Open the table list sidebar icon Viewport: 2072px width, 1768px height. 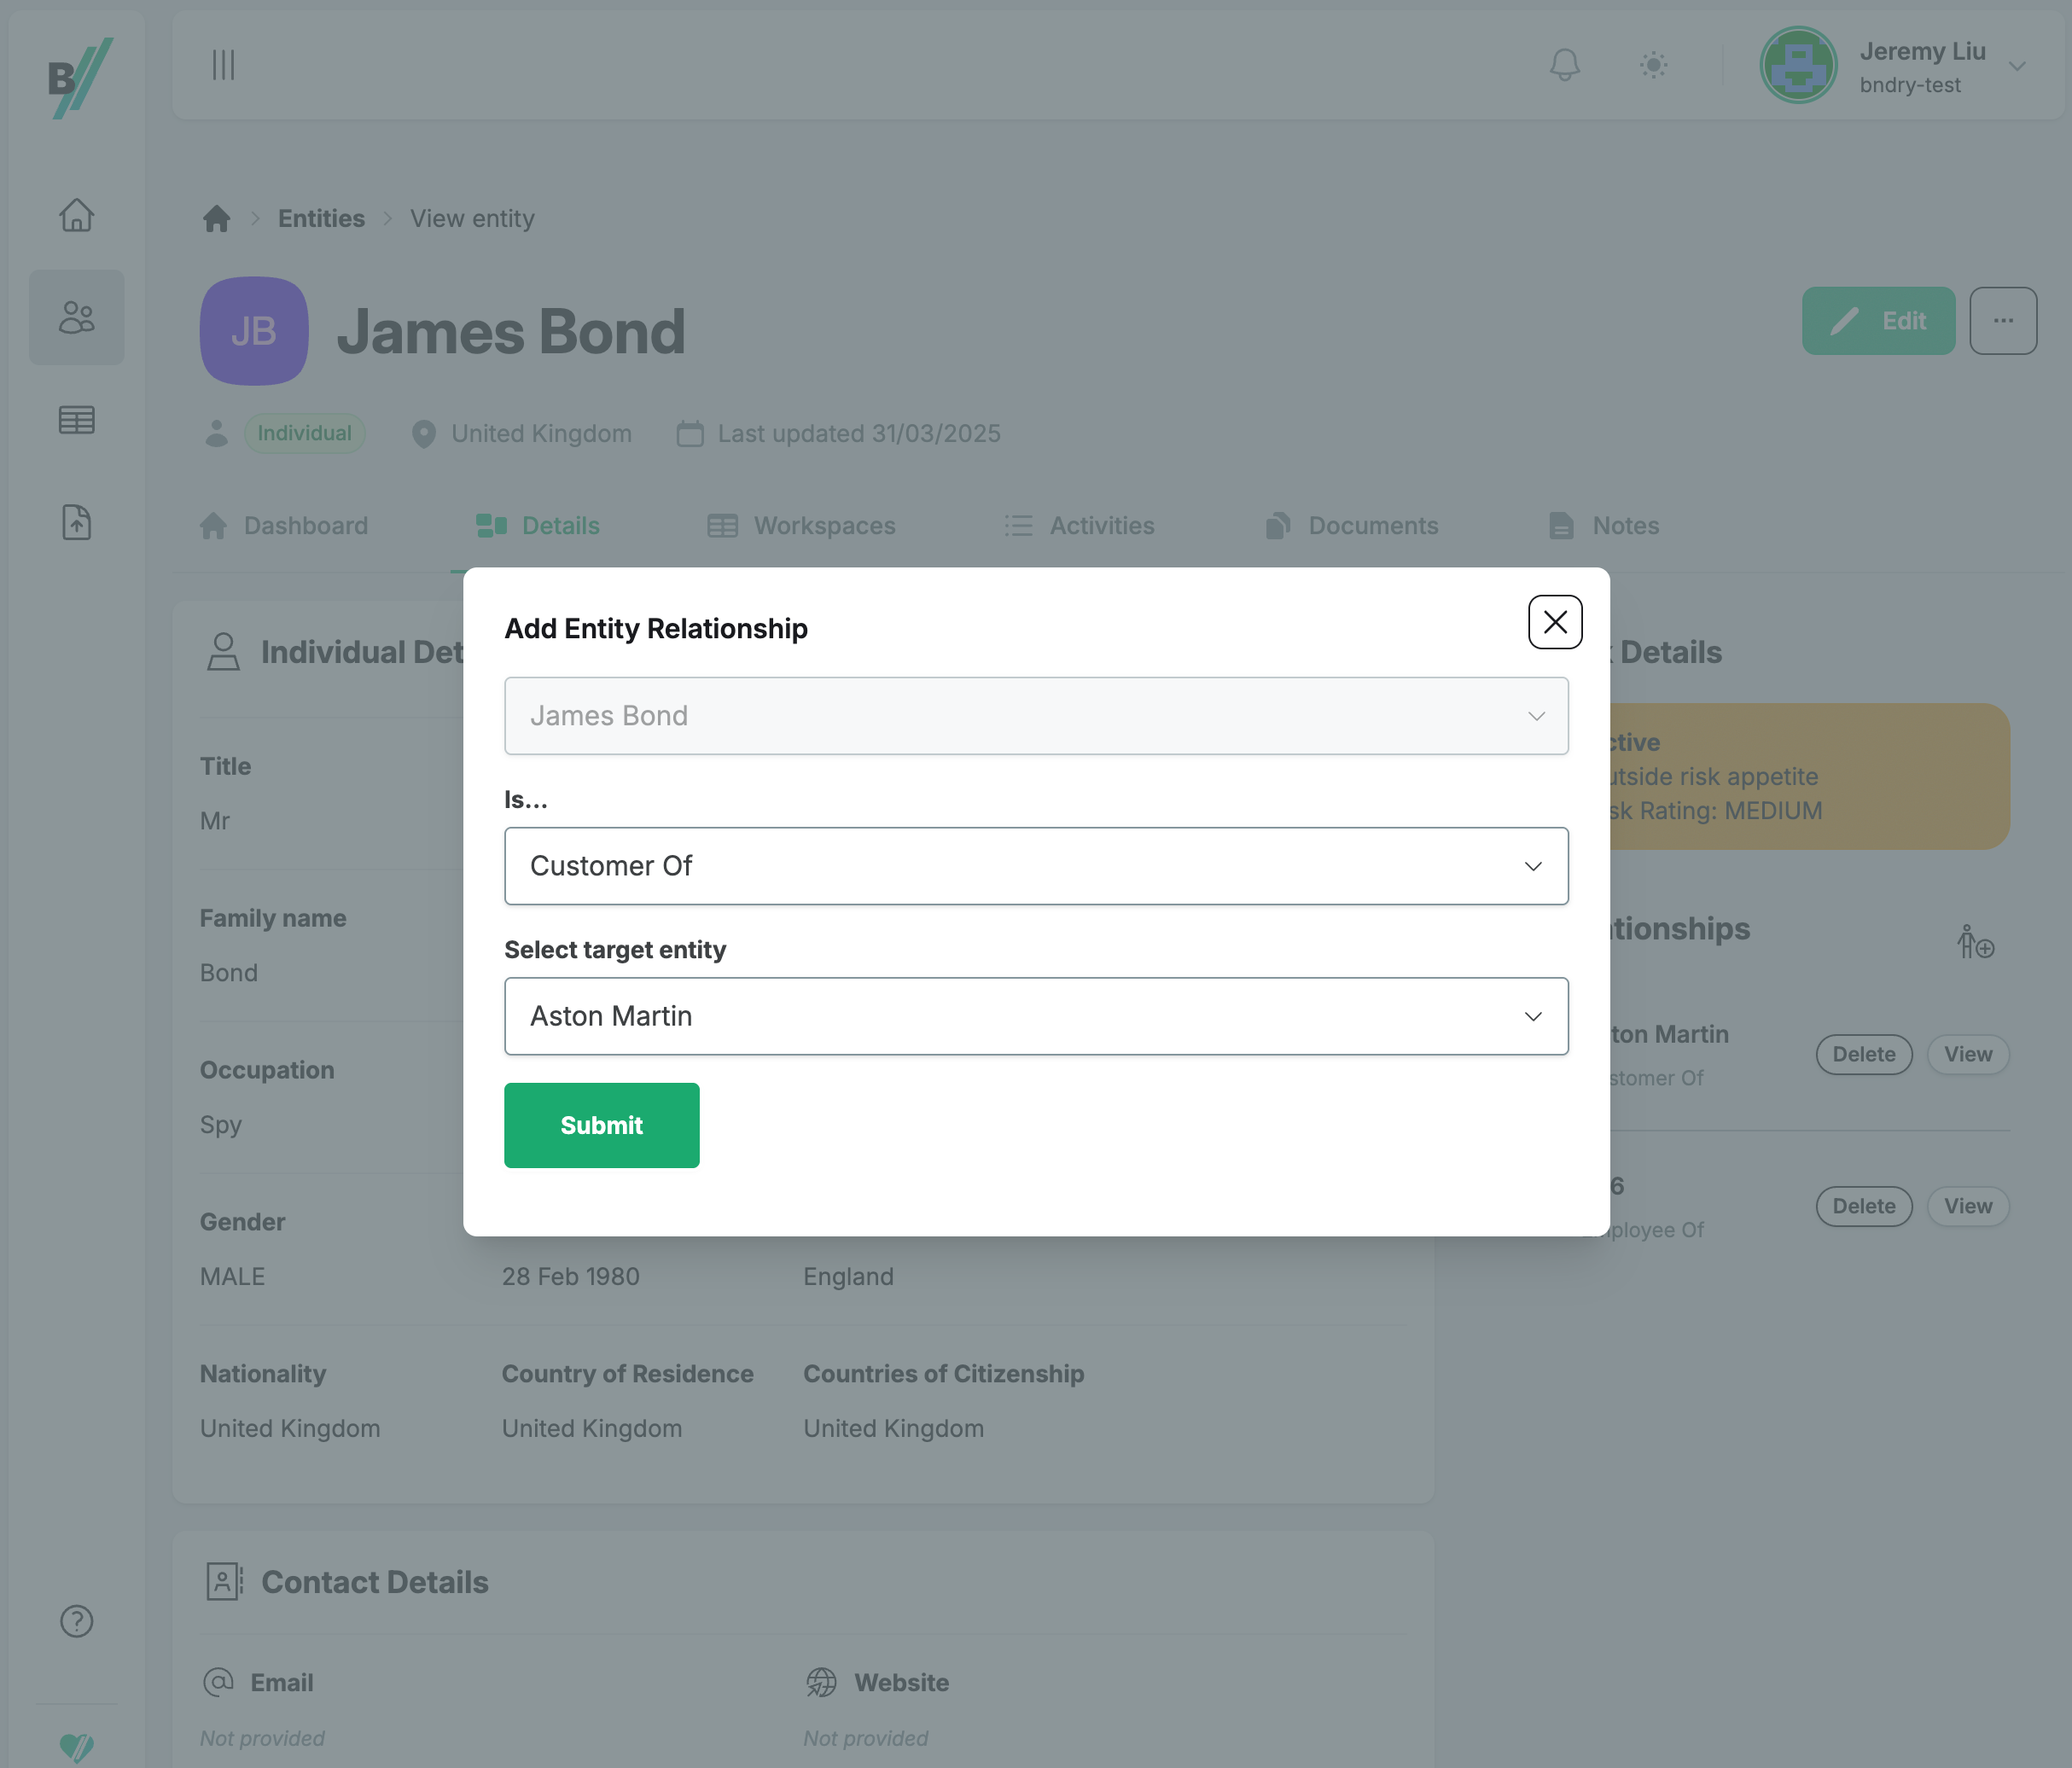pos(77,420)
